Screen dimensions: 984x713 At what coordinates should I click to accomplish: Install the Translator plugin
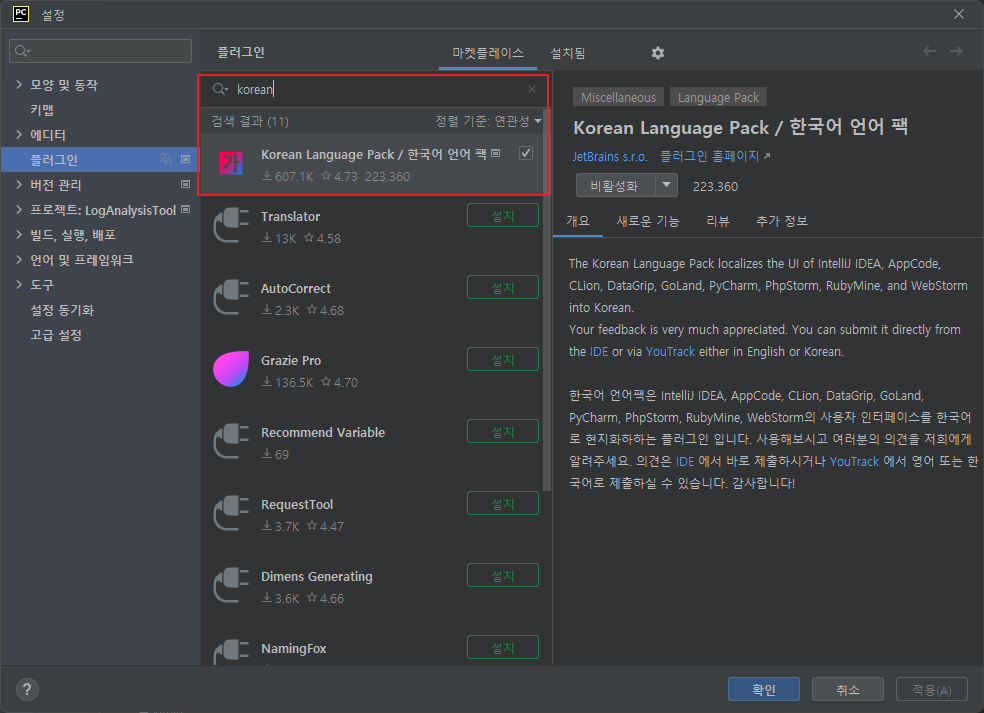click(x=503, y=215)
